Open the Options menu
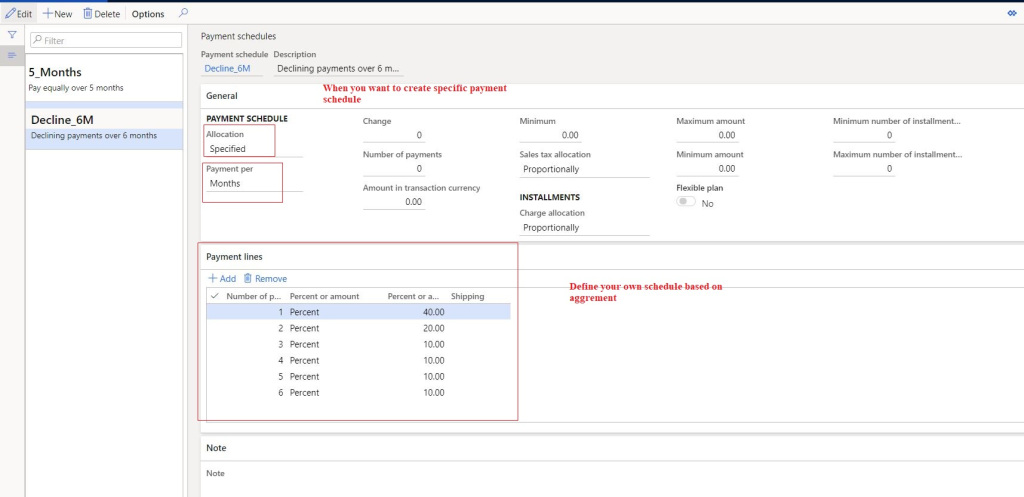Screen dimensions: 1024x497 pos(148,14)
